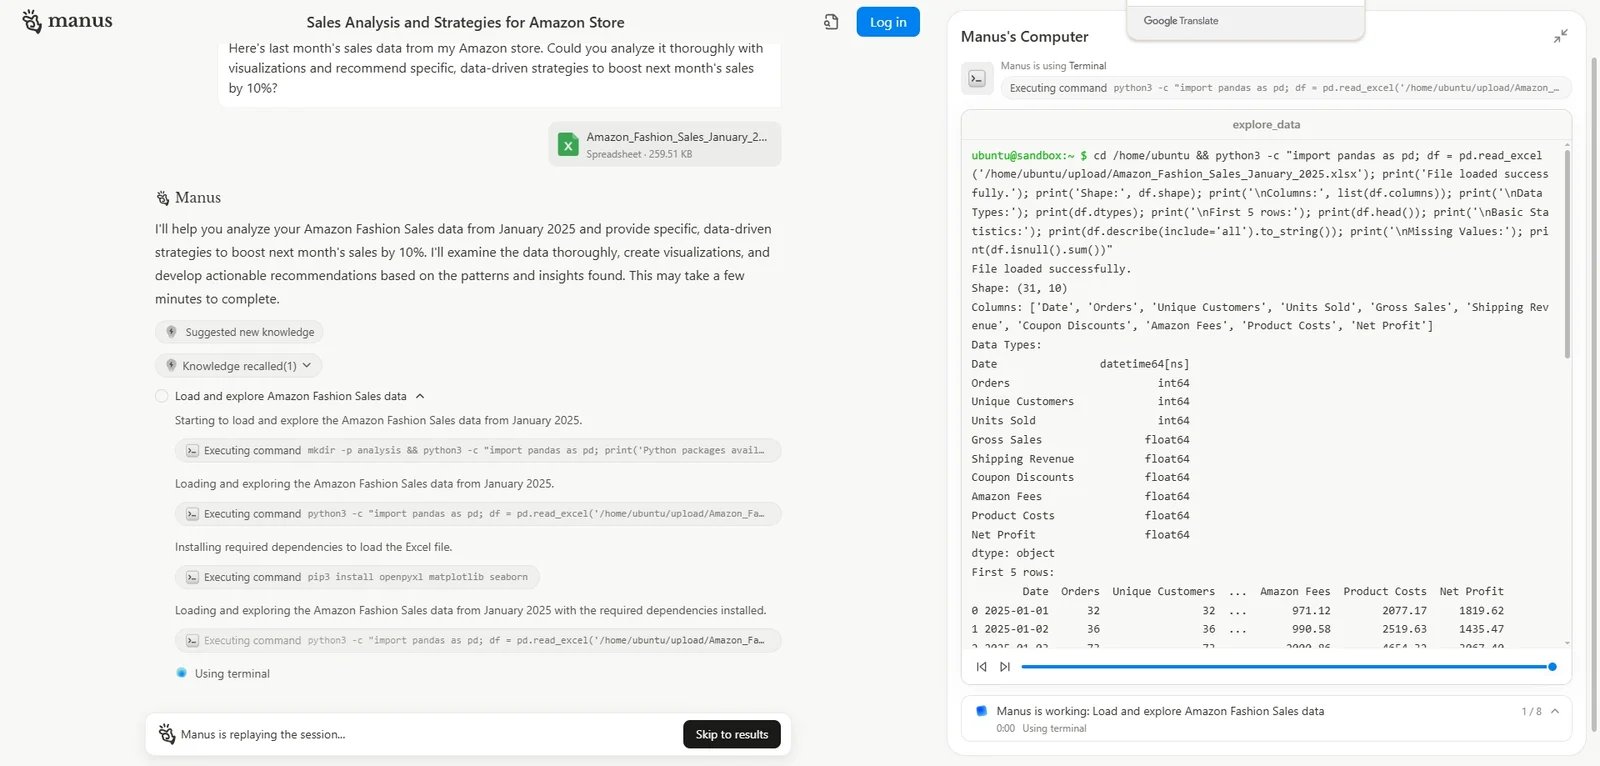Expand the task progress panel chevron
The height and width of the screenshot is (766, 1600).
1555,711
